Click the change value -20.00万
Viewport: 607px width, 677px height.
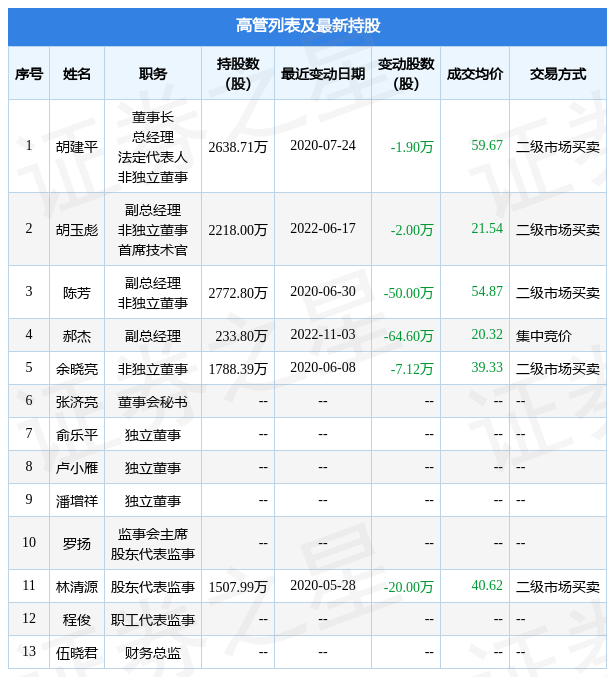[x=408, y=587]
